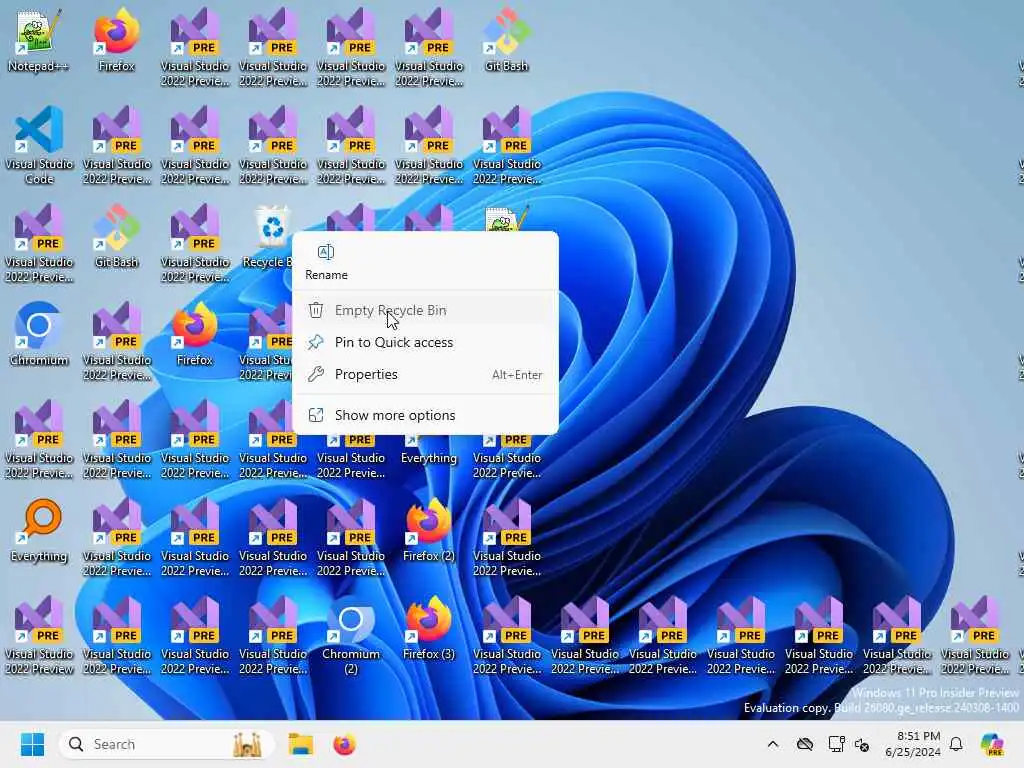Choose Empty Recycle Bin from the menu
The height and width of the screenshot is (768, 1024).
[425, 310]
